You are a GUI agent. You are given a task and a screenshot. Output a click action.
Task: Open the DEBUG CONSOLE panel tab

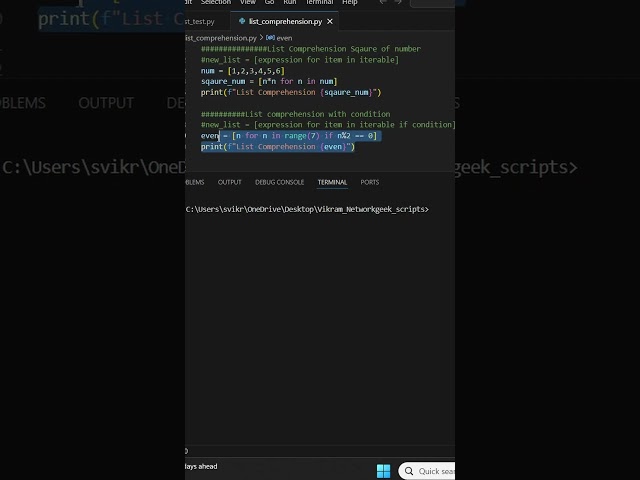coord(280,182)
